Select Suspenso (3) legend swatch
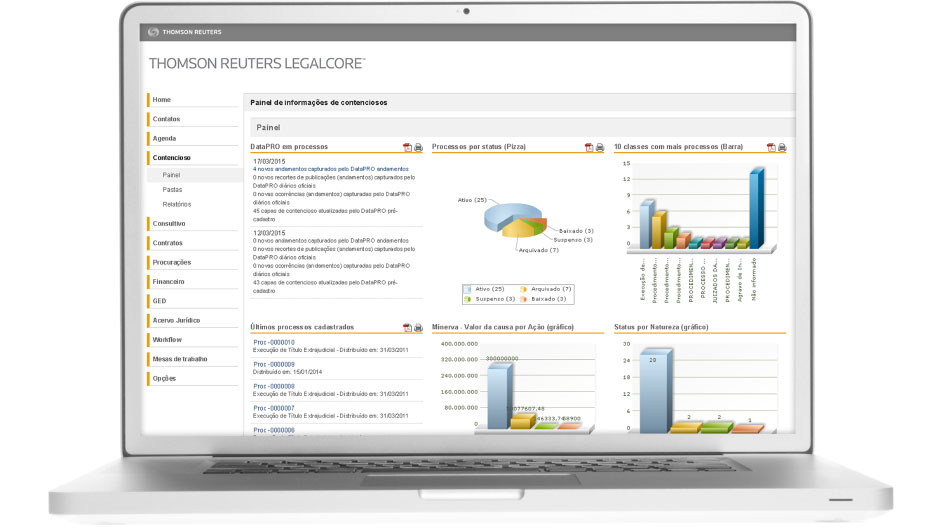Image resolution: width=940 pixels, height=528 pixels. pos(468,299)
